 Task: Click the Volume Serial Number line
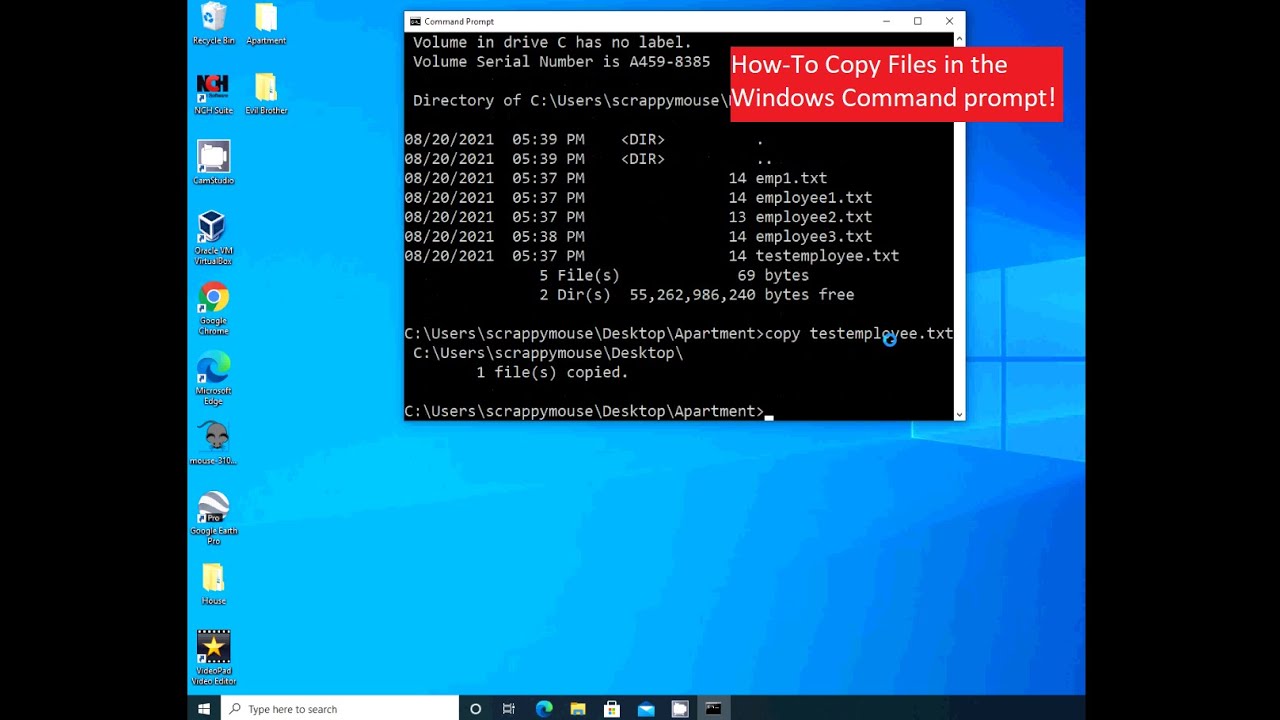tap(562, 62)
